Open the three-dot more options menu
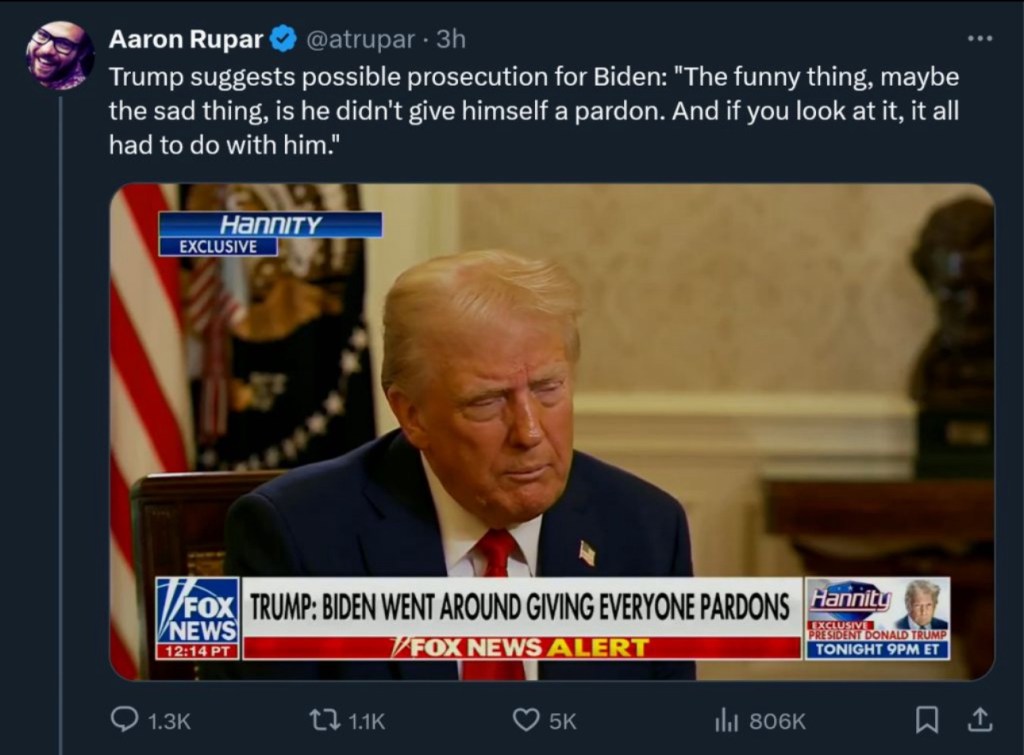Viewport: 1024px width, 755px height. click(x=980, y=39)
